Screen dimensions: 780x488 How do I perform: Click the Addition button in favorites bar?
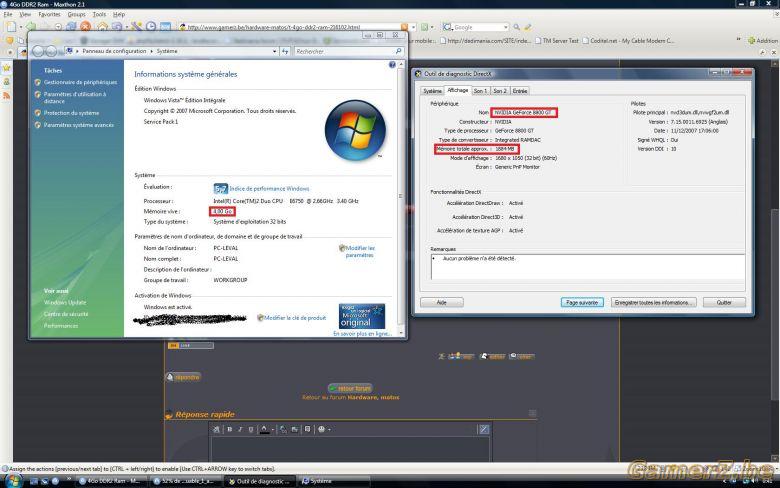[763, 41]
